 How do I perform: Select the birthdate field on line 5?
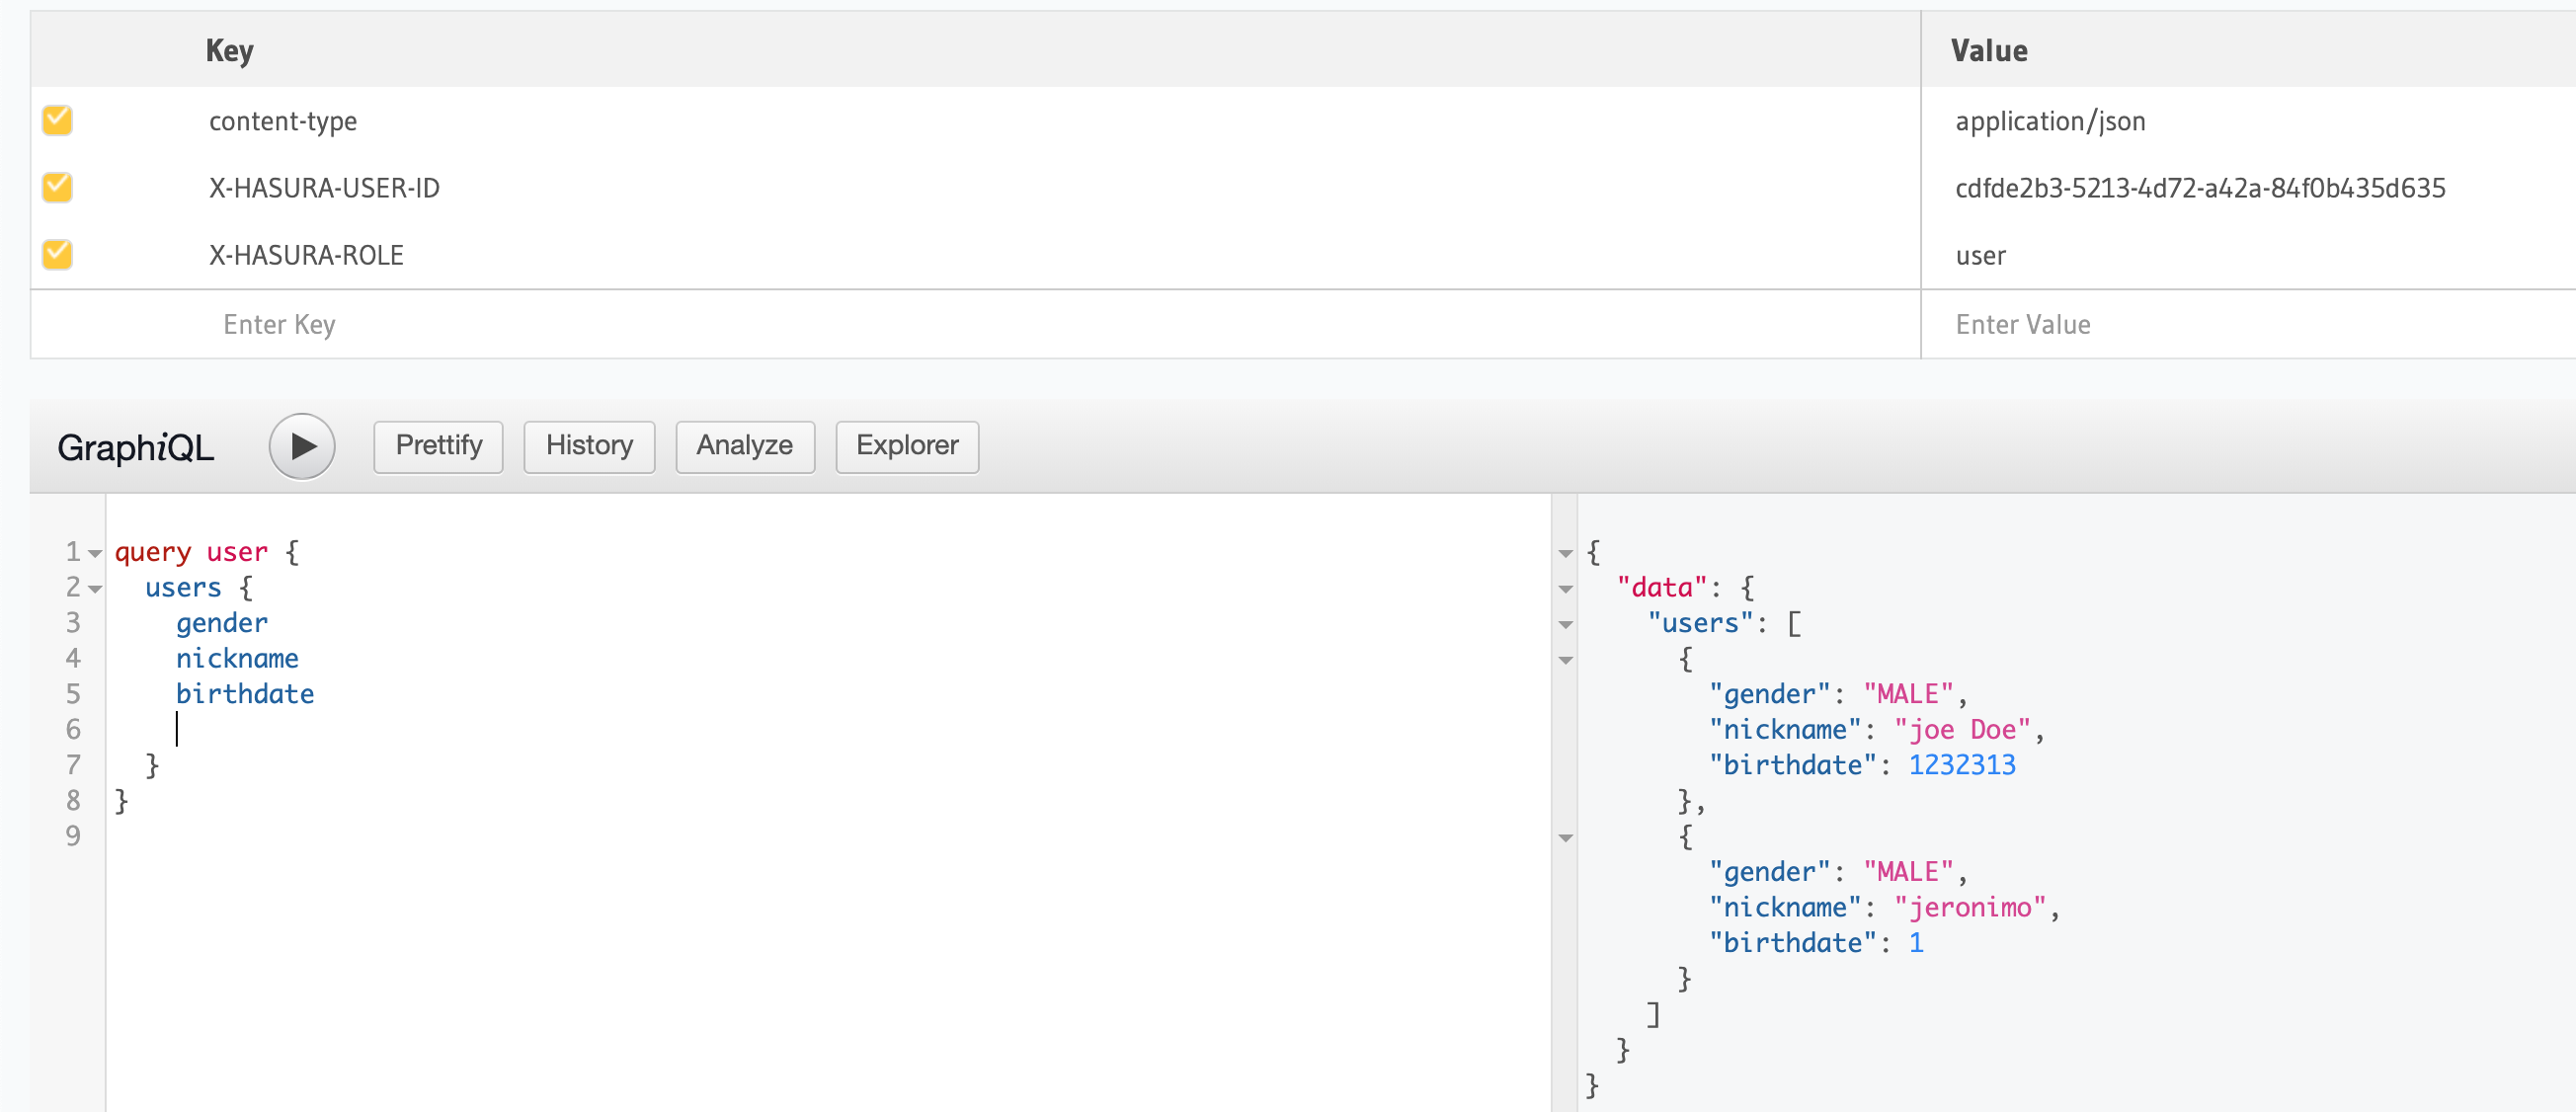coord(245,694)
